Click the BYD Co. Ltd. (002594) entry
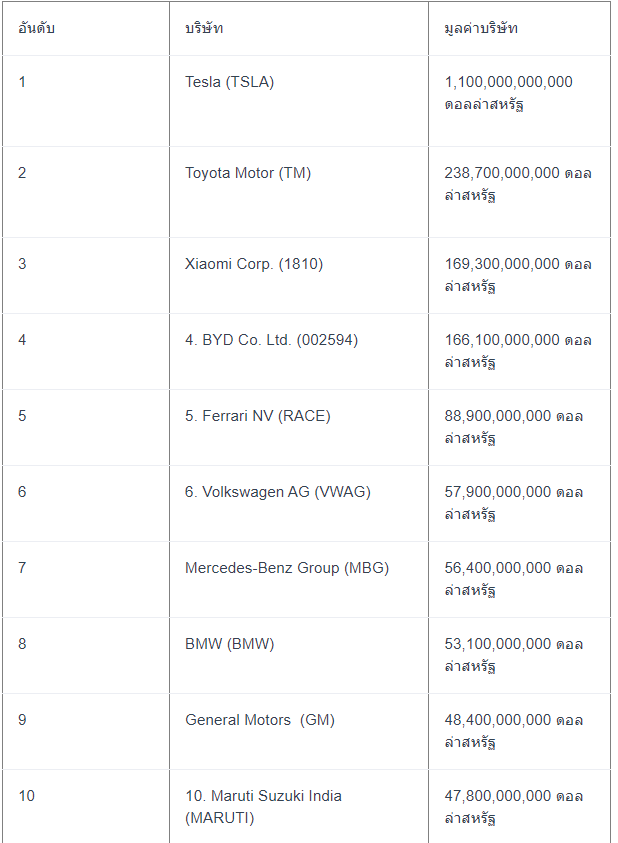 [271, 340]
